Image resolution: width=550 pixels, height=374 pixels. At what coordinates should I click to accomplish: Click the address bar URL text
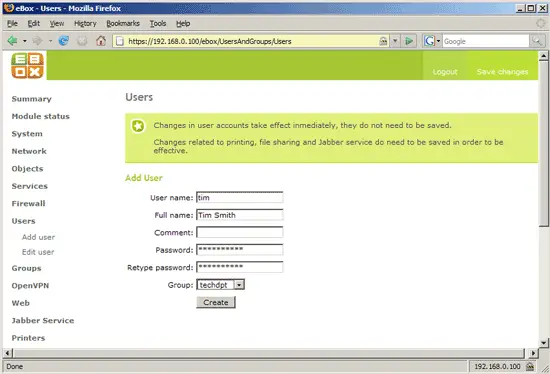[x=210, y=41]
